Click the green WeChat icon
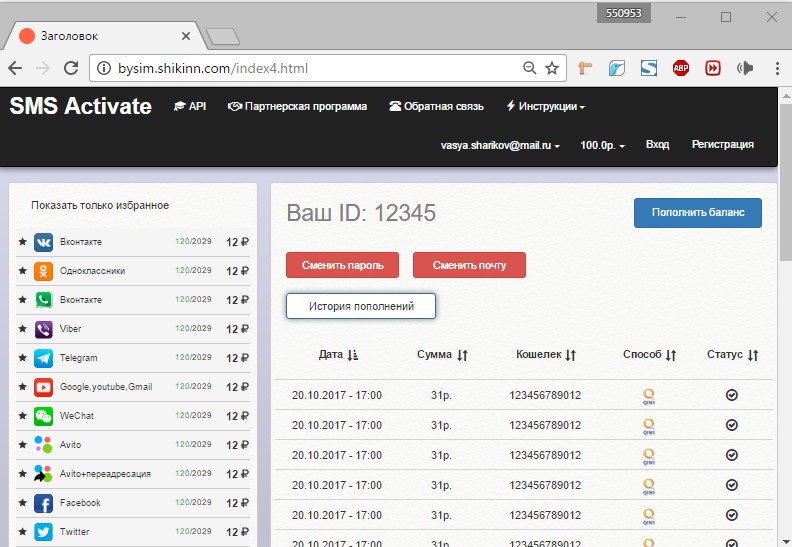The image size is (792, 547). (x=43, y=416)
